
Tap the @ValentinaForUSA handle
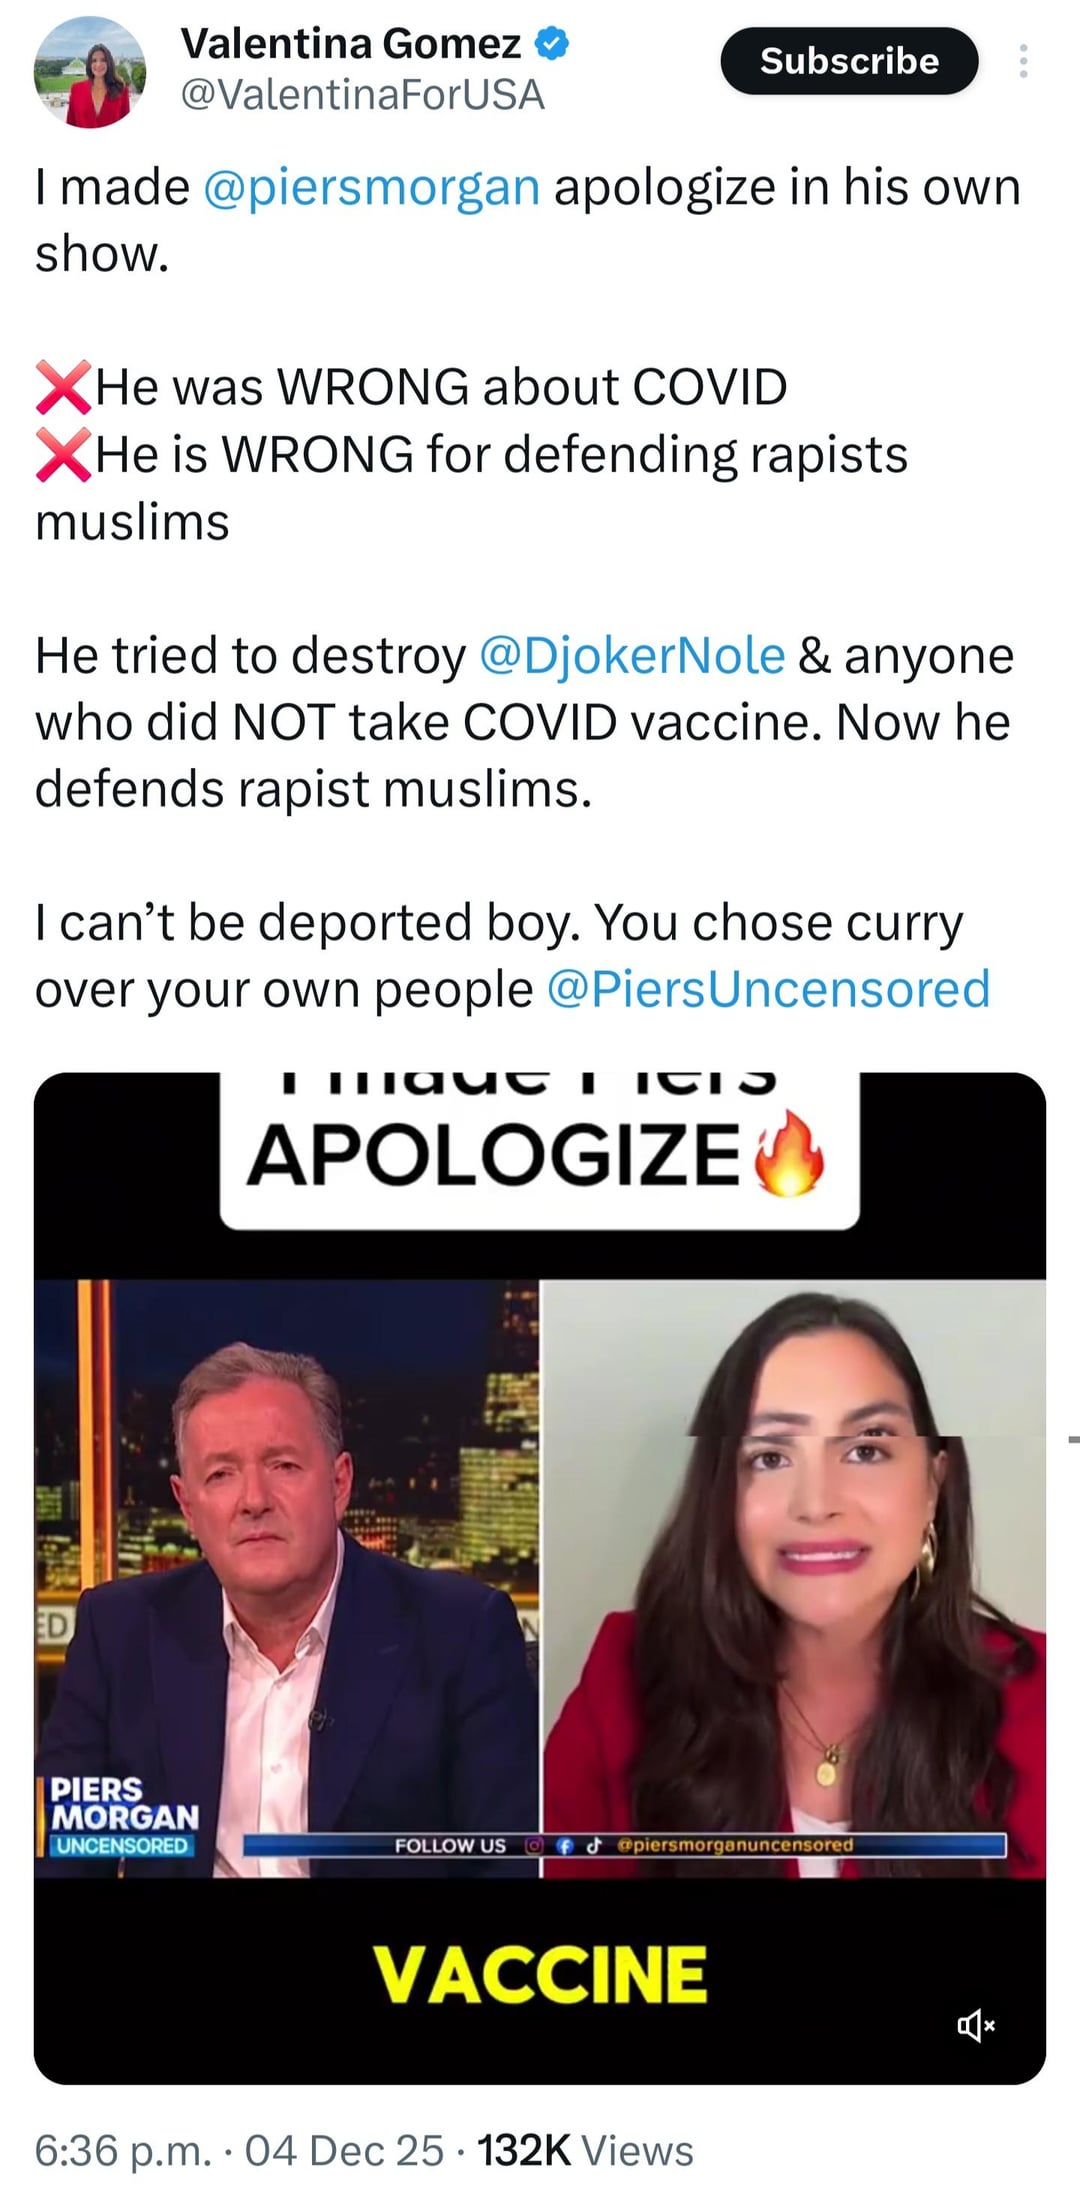tap(362, 95)
